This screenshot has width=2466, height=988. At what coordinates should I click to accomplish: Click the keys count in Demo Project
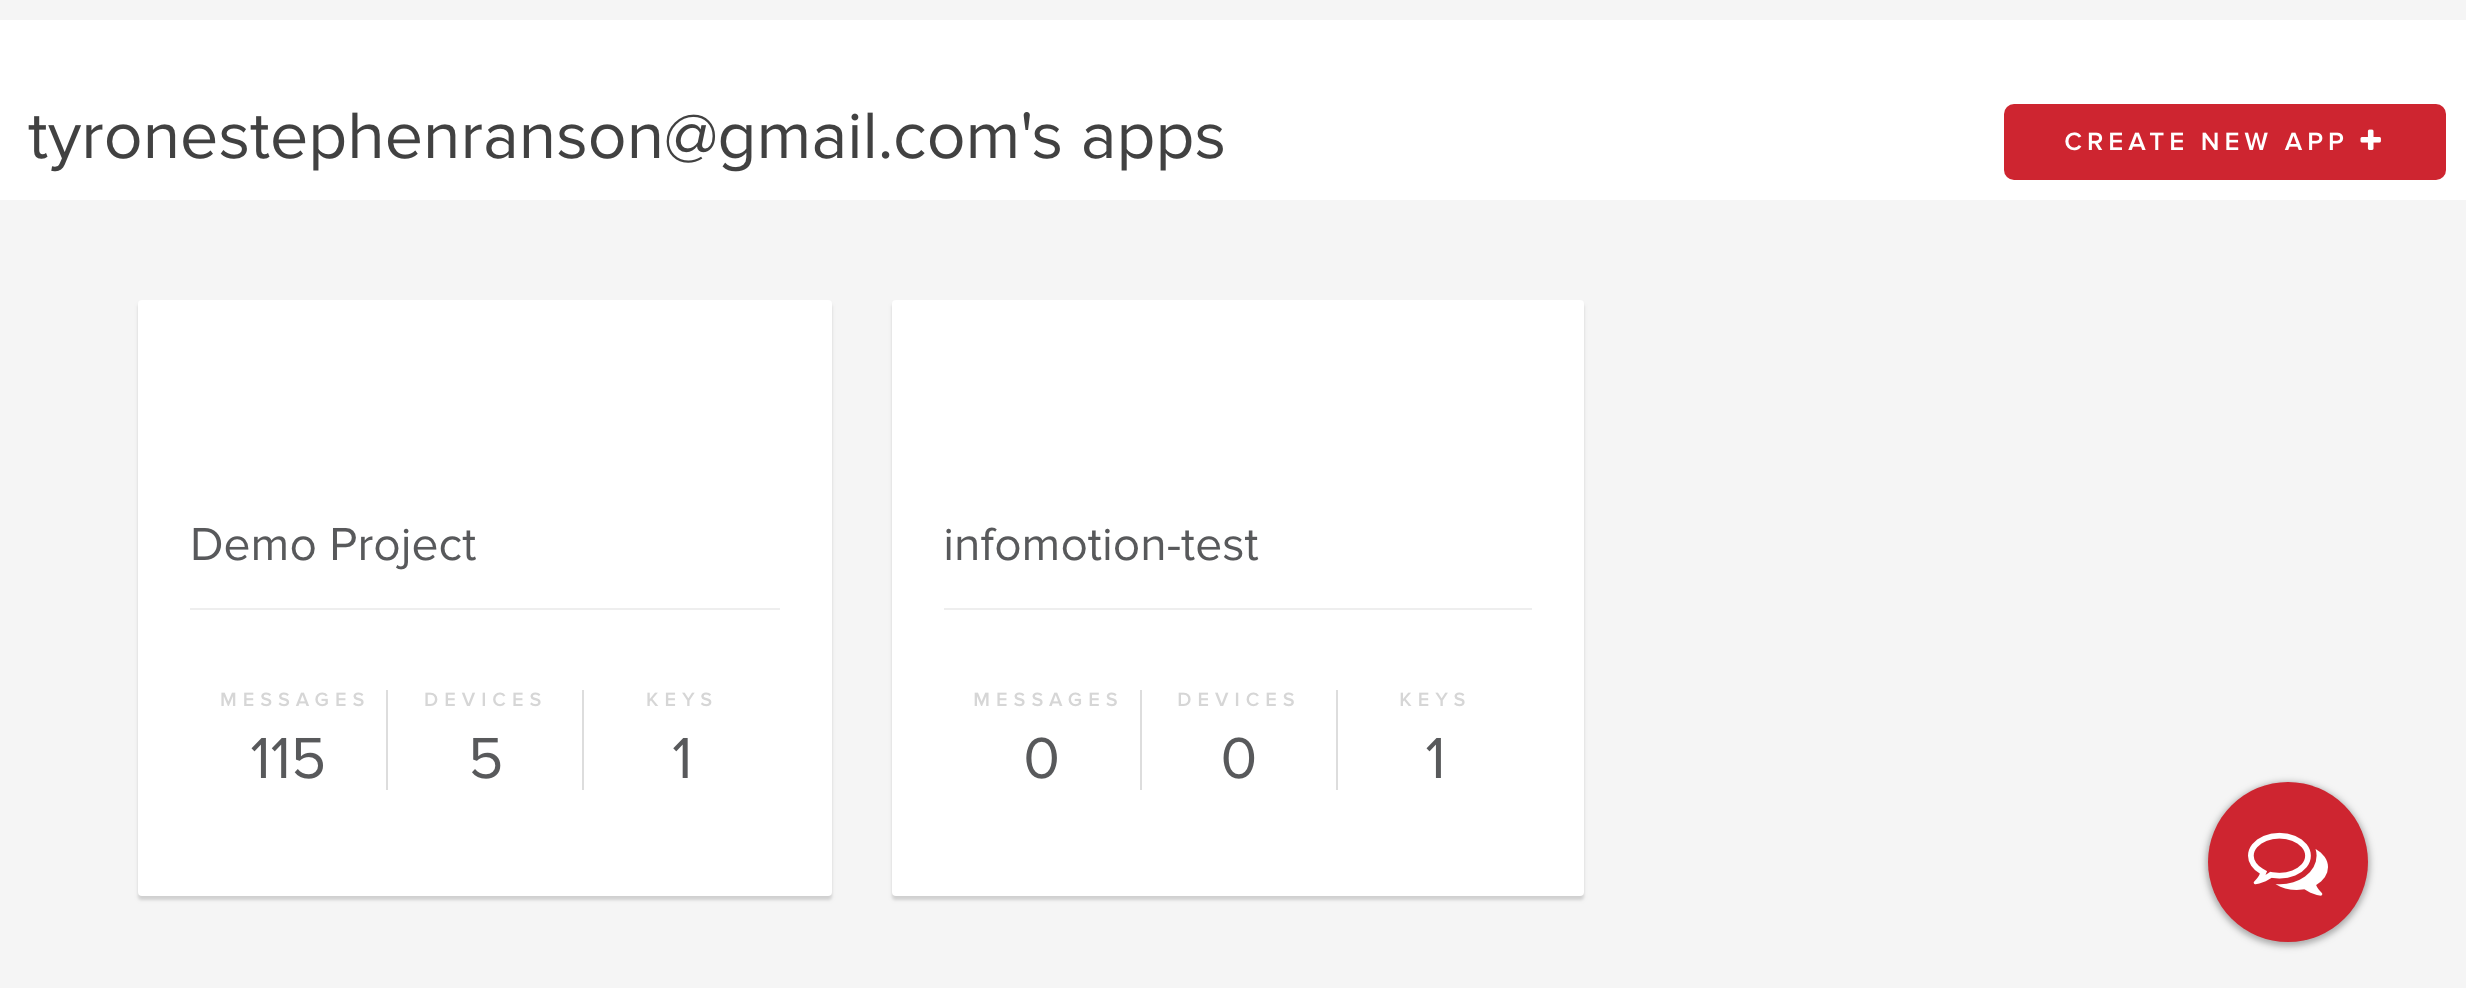coord(681,758)
